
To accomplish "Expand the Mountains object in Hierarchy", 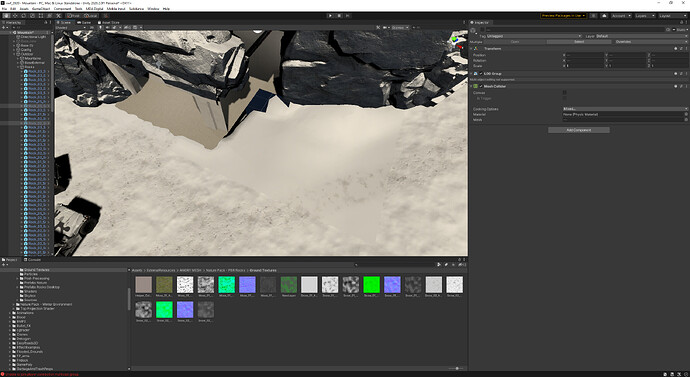I will pos(18,58).
